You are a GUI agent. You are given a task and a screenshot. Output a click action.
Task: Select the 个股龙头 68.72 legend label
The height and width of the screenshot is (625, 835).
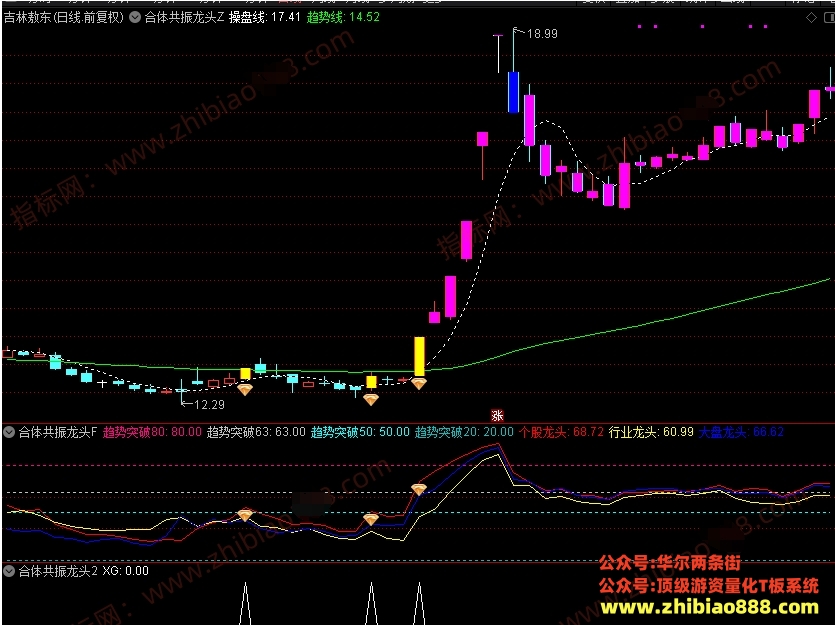click(561, 432)
